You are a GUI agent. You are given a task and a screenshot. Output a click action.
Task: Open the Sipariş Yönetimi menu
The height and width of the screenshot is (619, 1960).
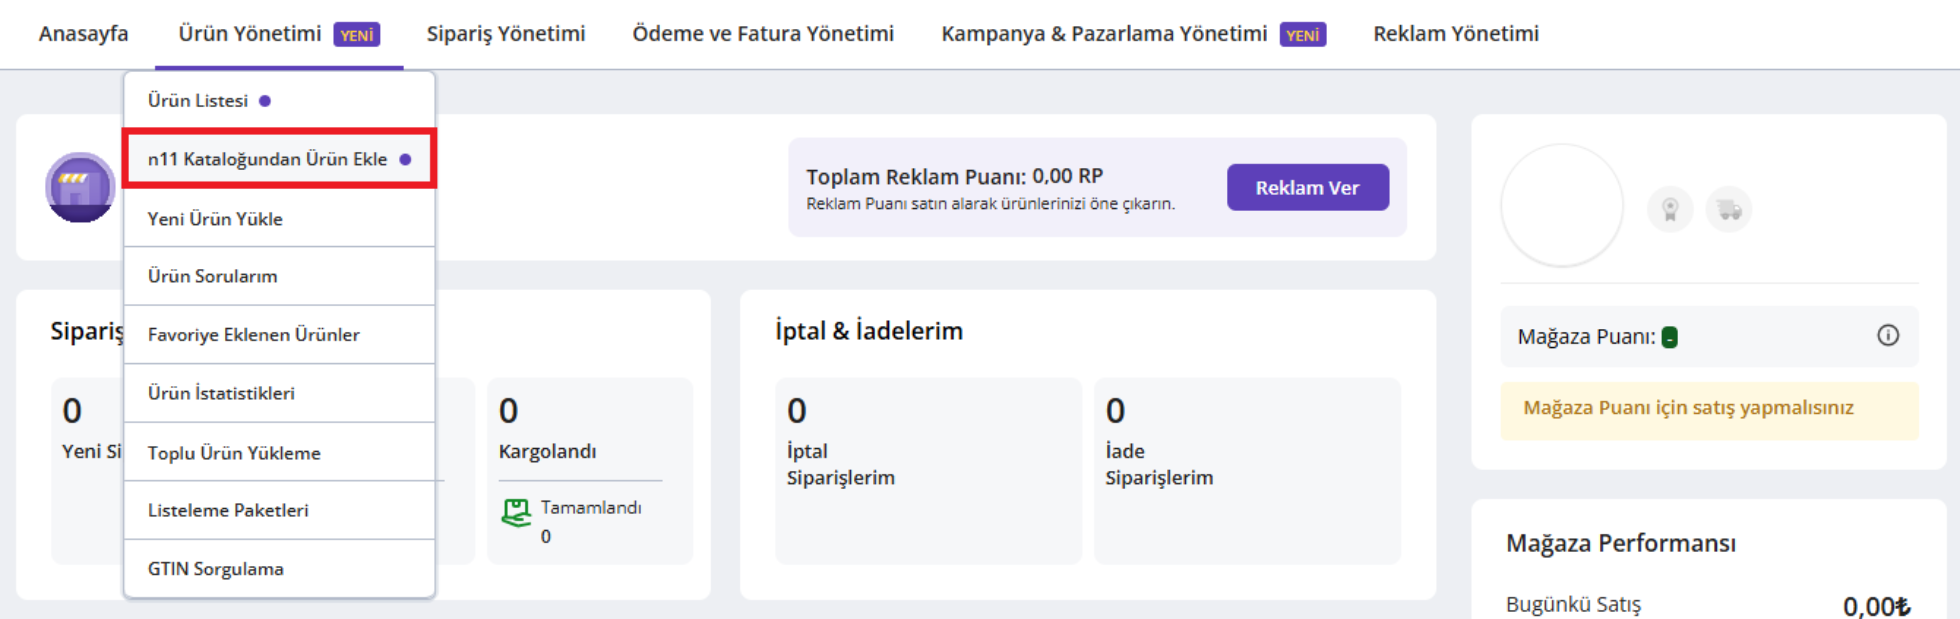tap(505, 34)
